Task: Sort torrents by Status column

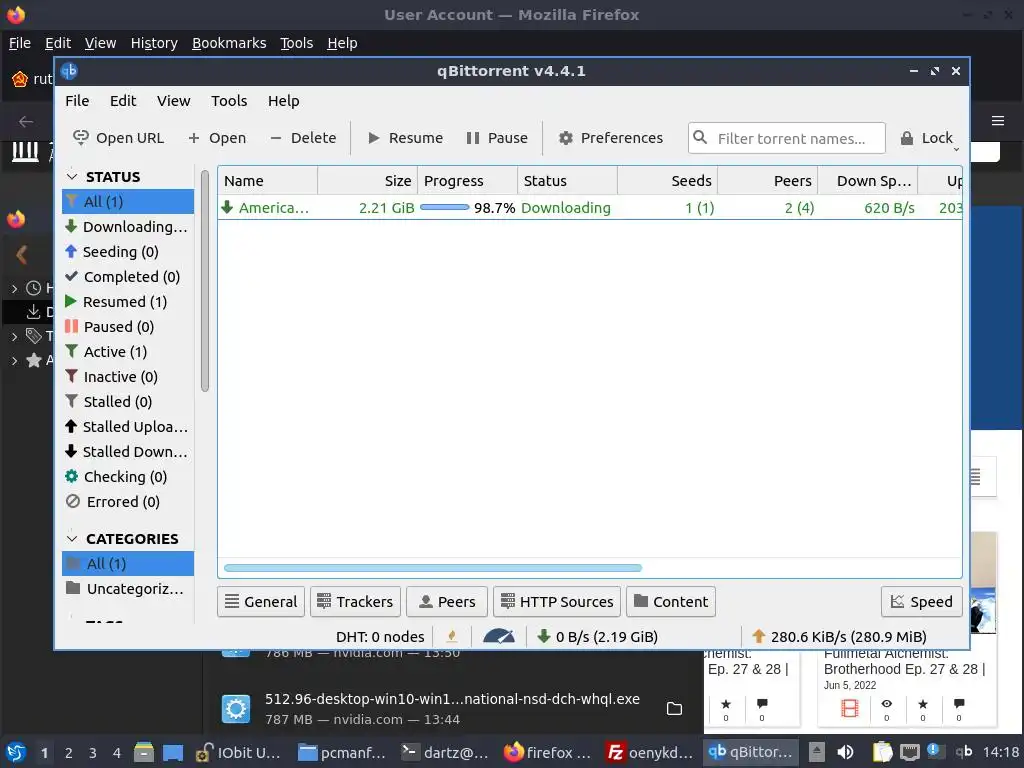Action: (x=568, y=181)
